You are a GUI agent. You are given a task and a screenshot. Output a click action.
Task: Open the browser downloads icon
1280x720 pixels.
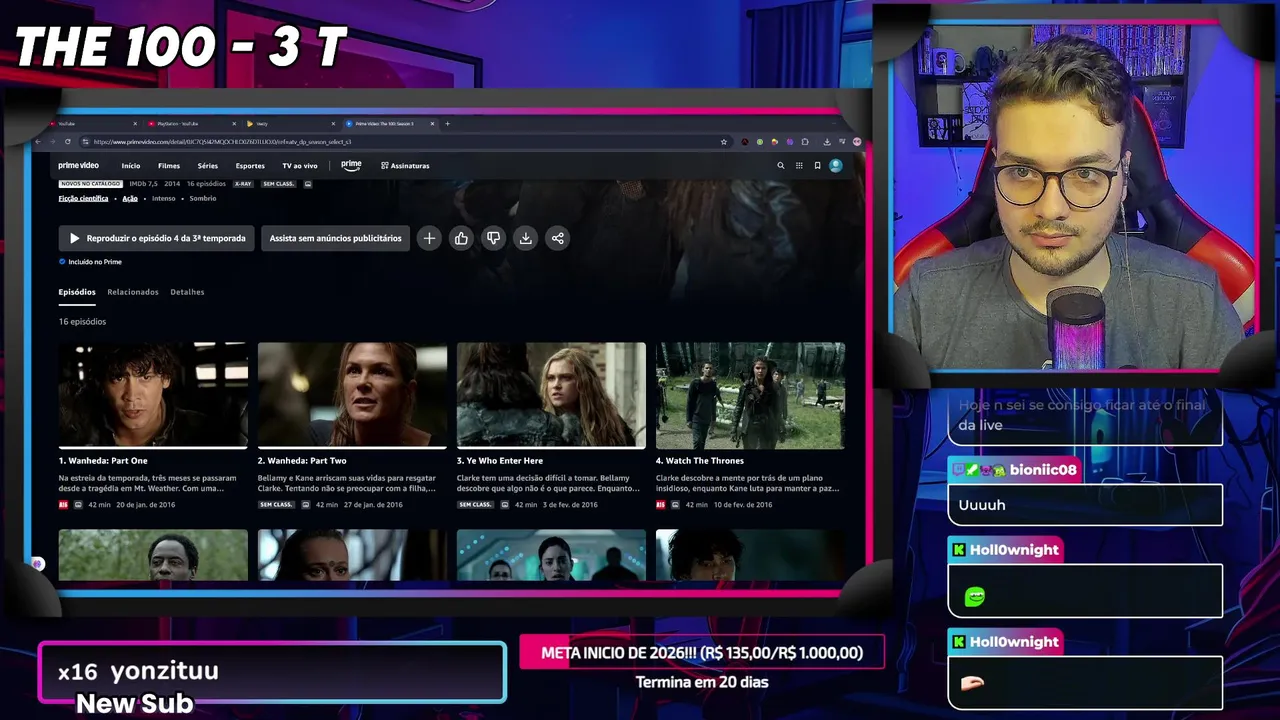(827, 142)
